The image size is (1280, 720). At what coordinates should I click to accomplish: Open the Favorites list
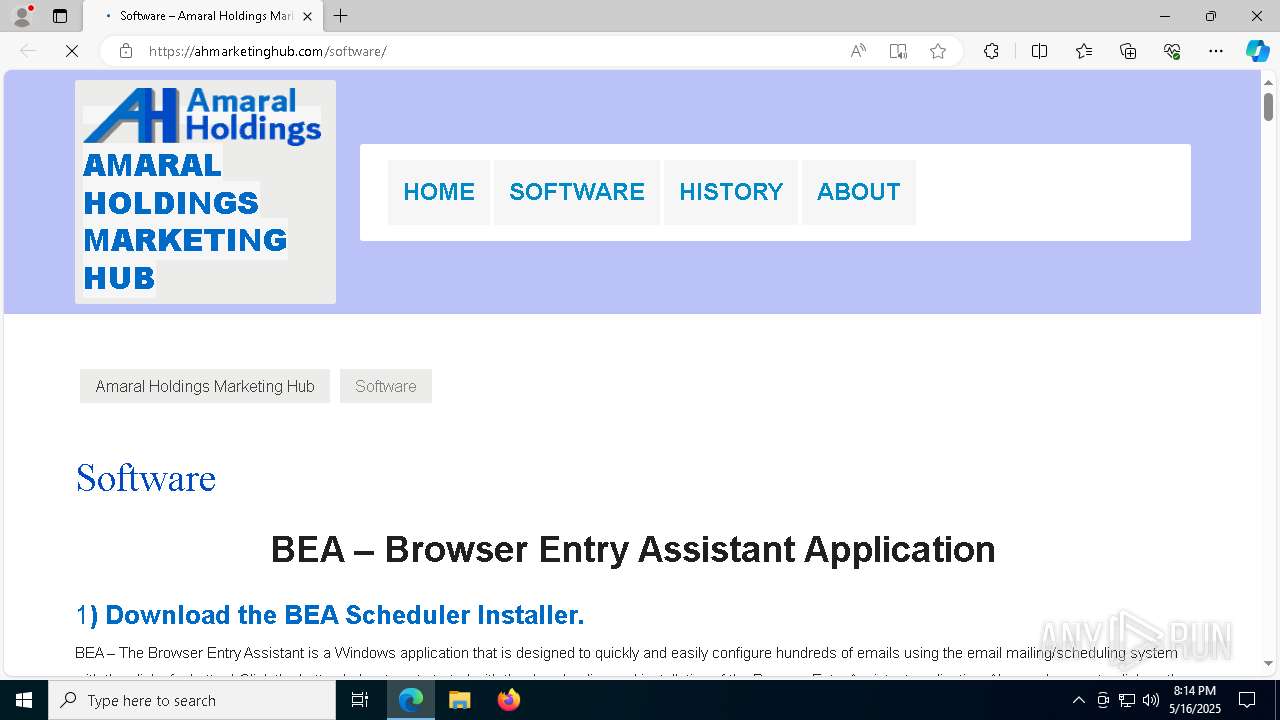pos(1084,51)
